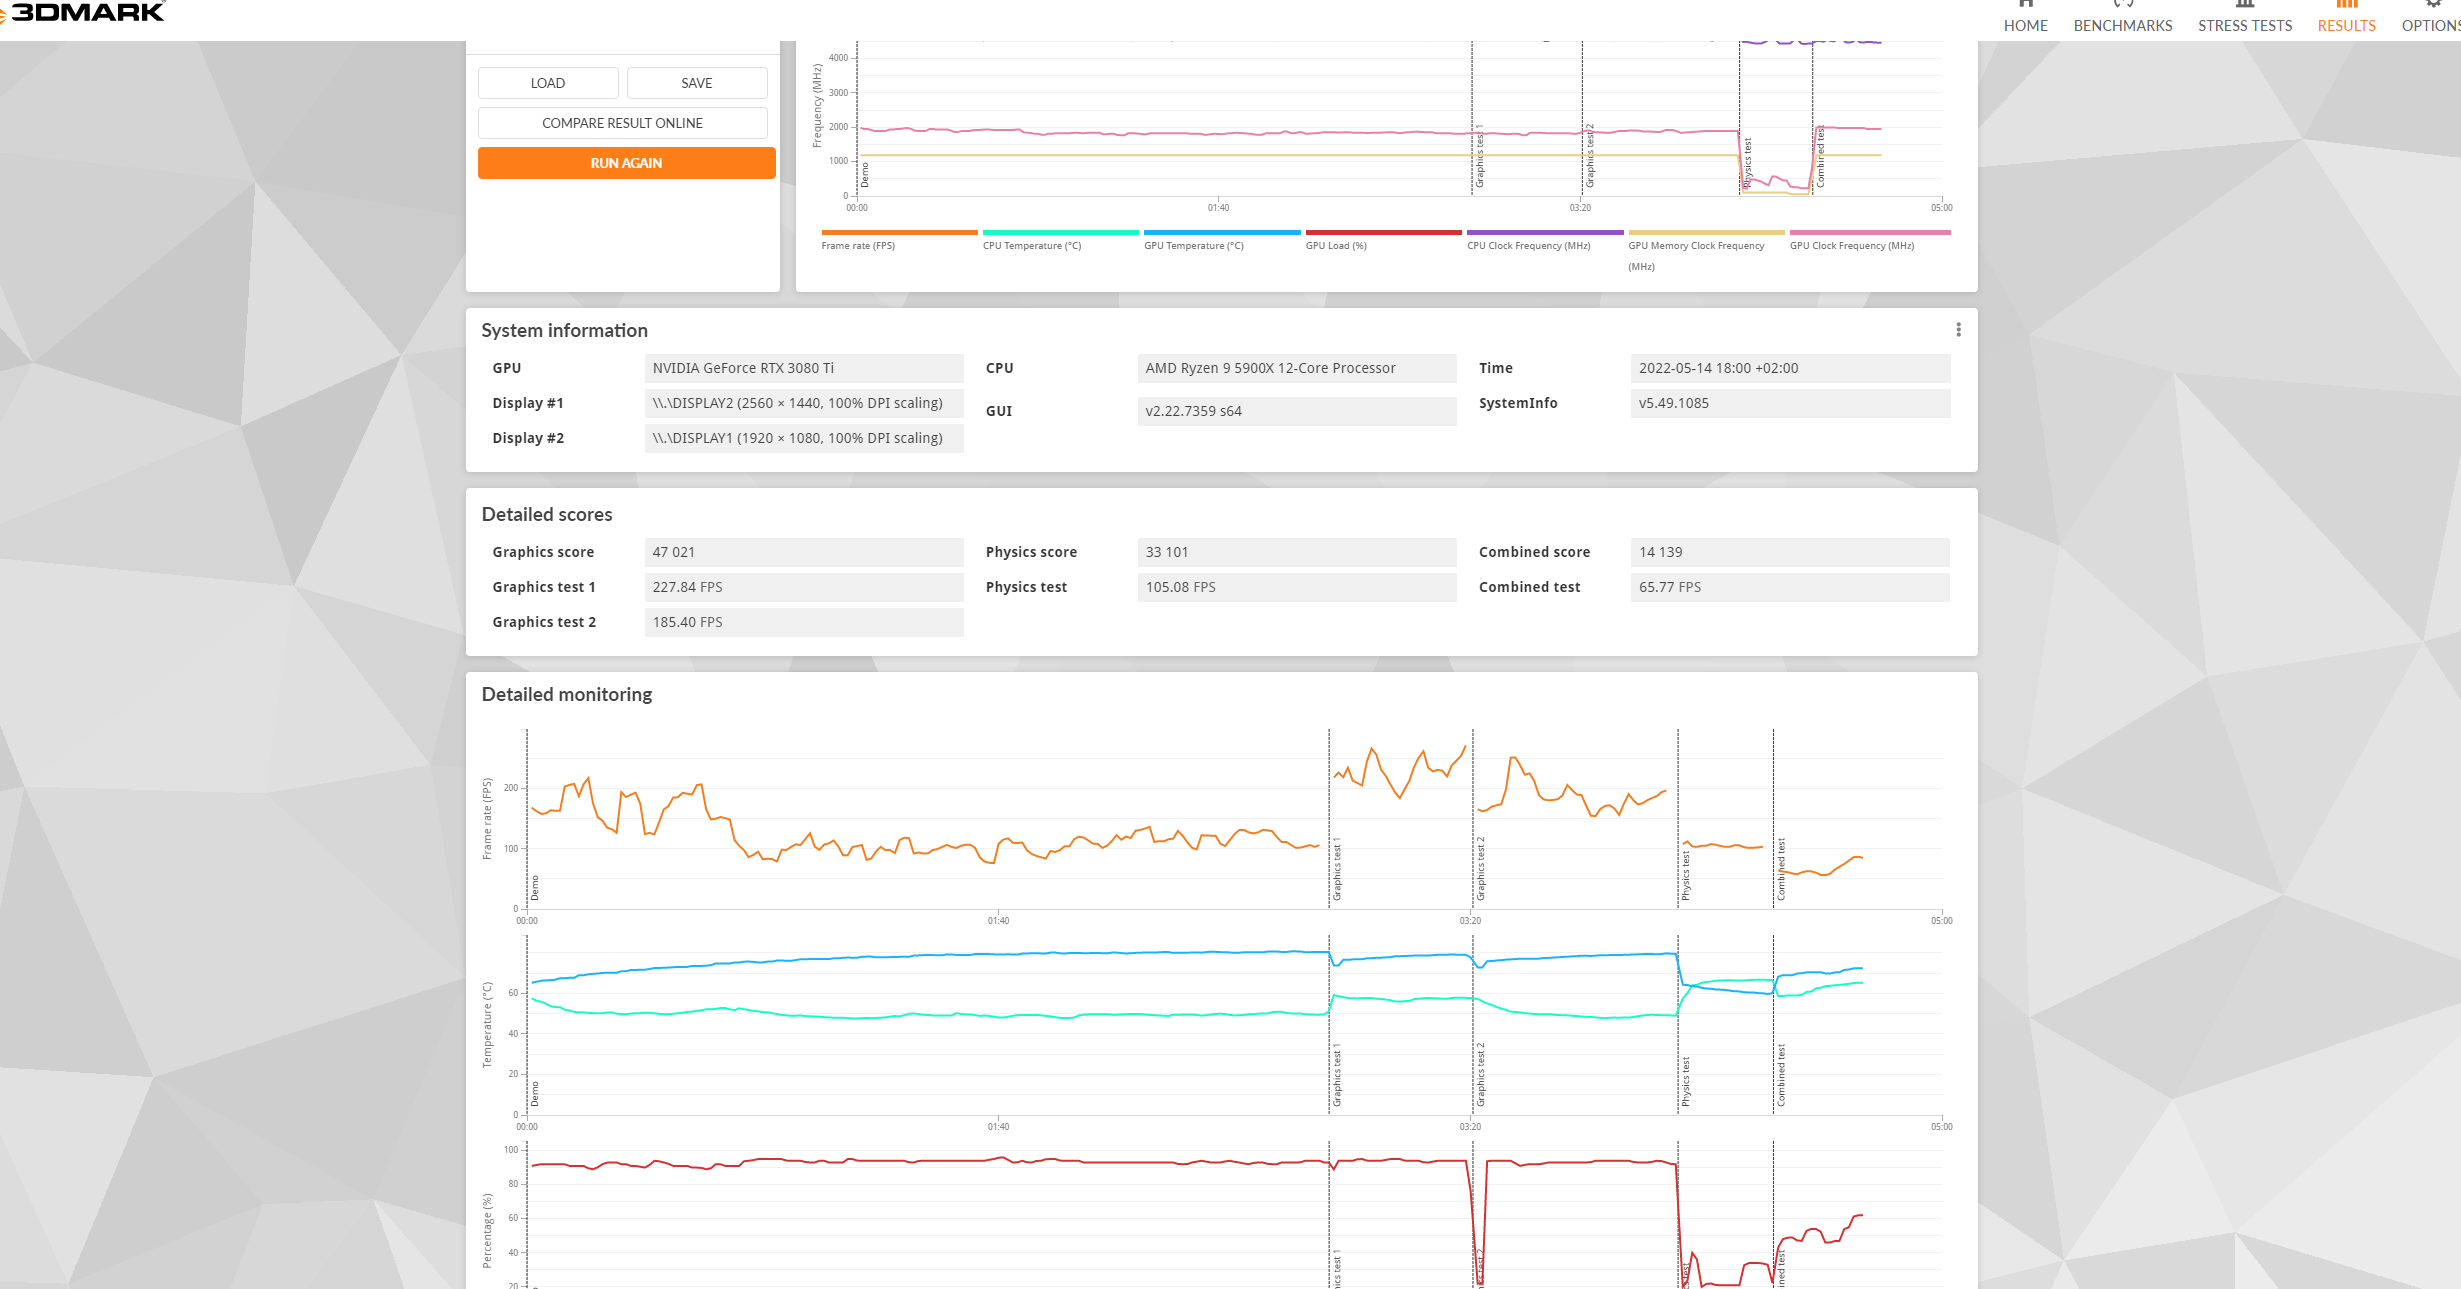Click GPU Clock Frequency pink legend bar
Screen dimensions: 2461x1289
(x=1869, y=233)
